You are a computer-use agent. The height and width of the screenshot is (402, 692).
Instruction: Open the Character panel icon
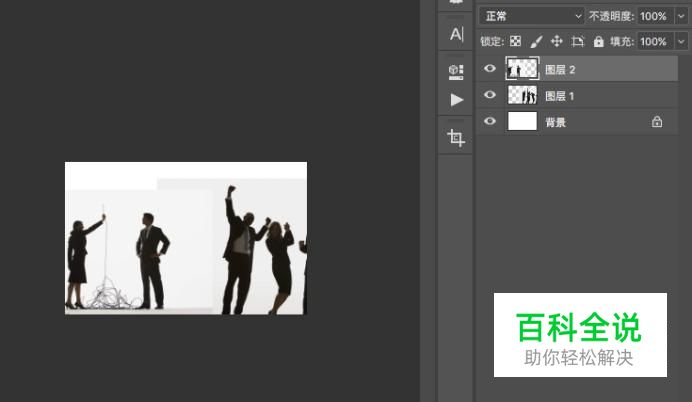coord(456,34)
